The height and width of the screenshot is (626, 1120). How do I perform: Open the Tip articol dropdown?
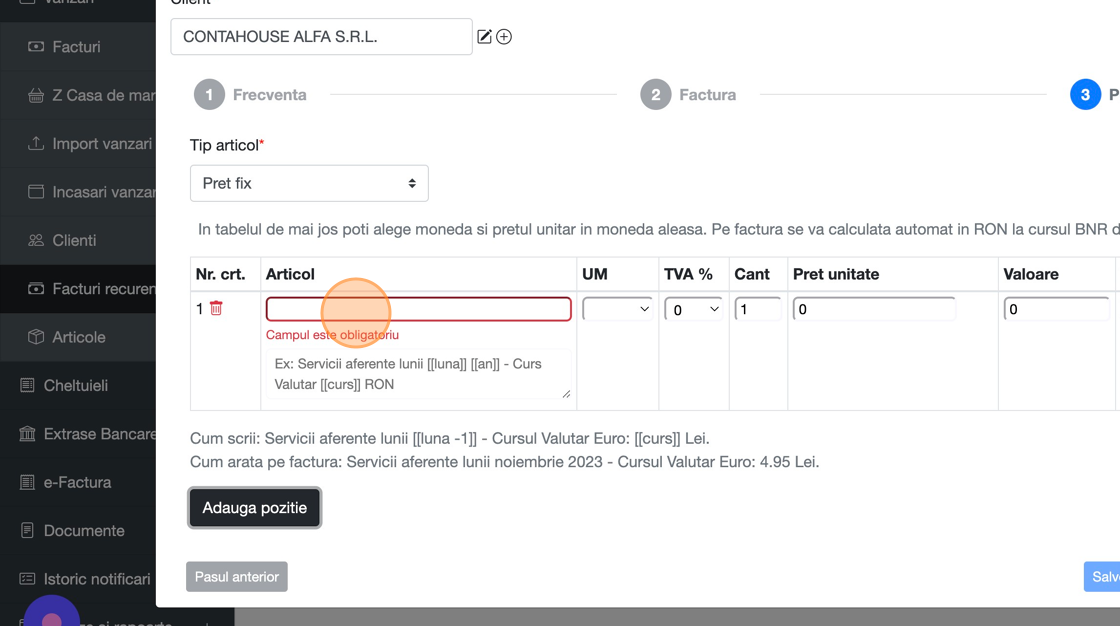(x=309, y=183)
